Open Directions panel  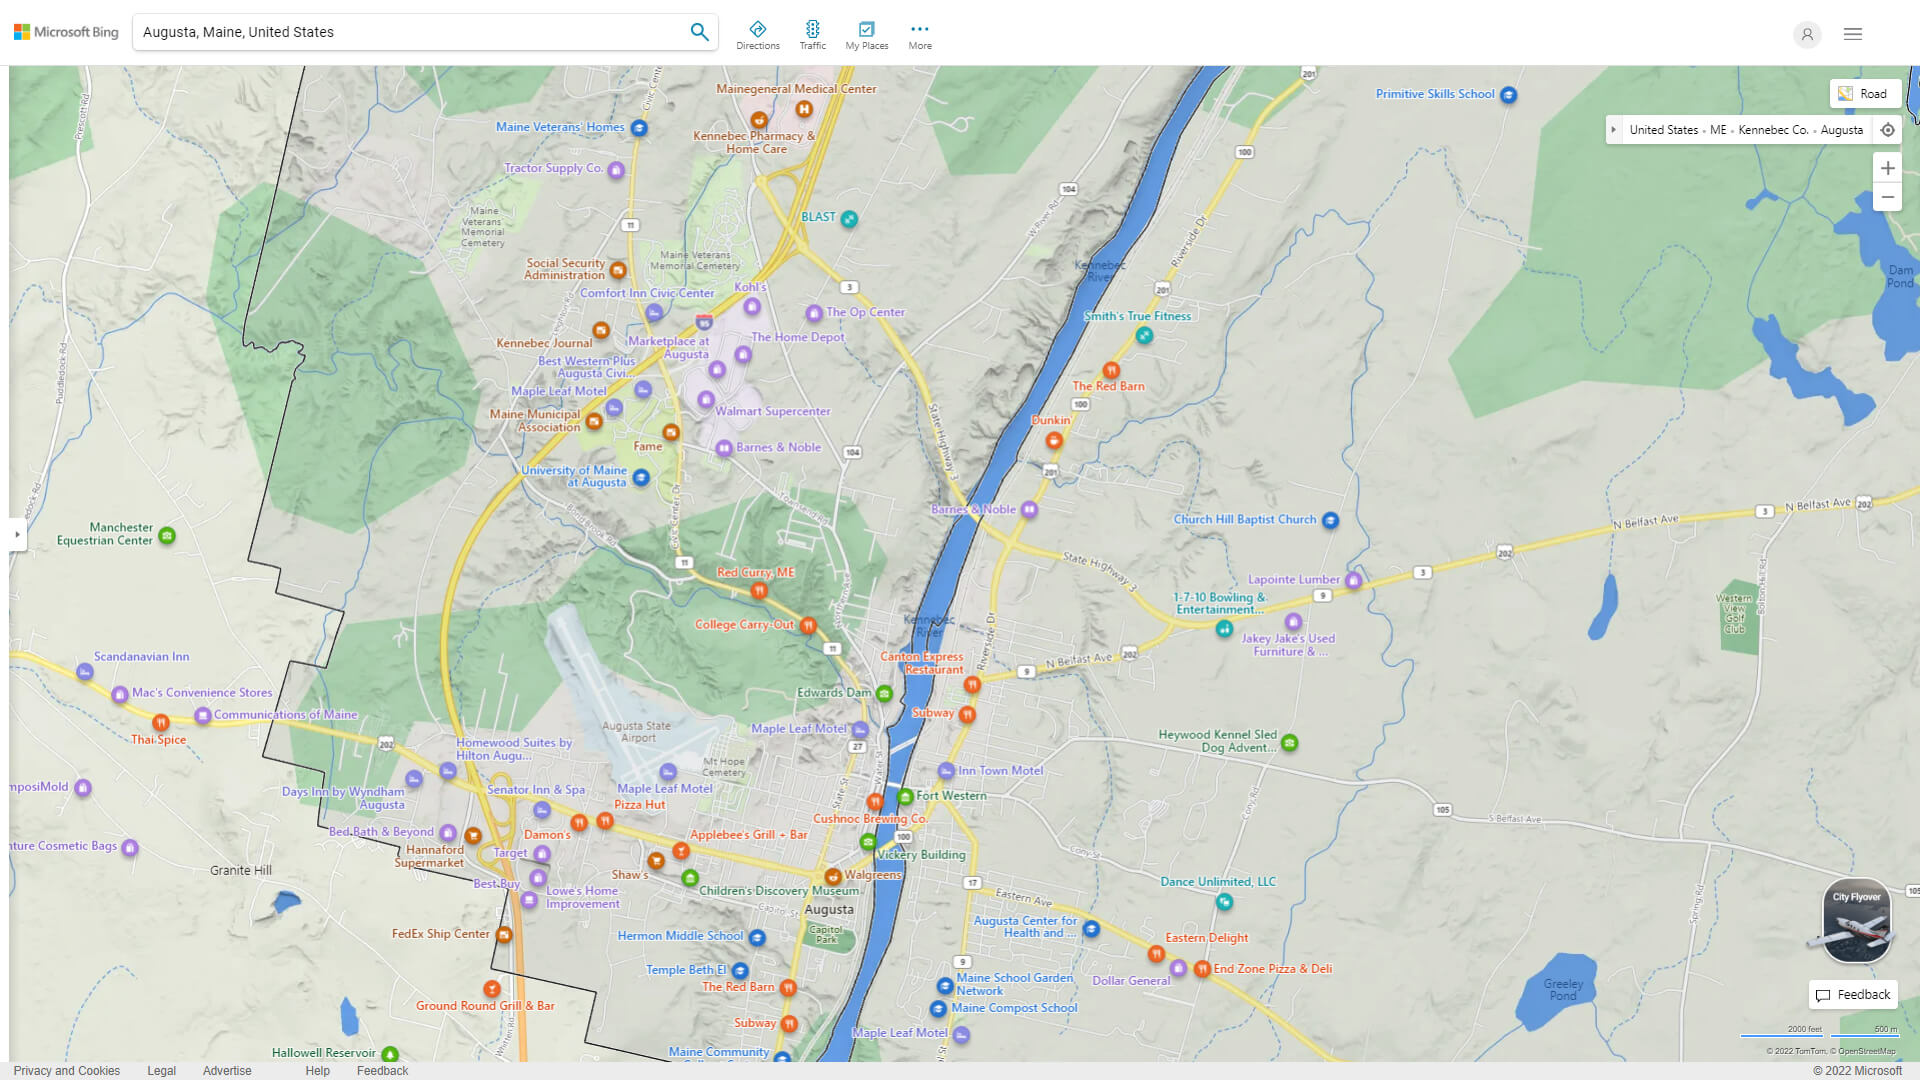[757, 35]
